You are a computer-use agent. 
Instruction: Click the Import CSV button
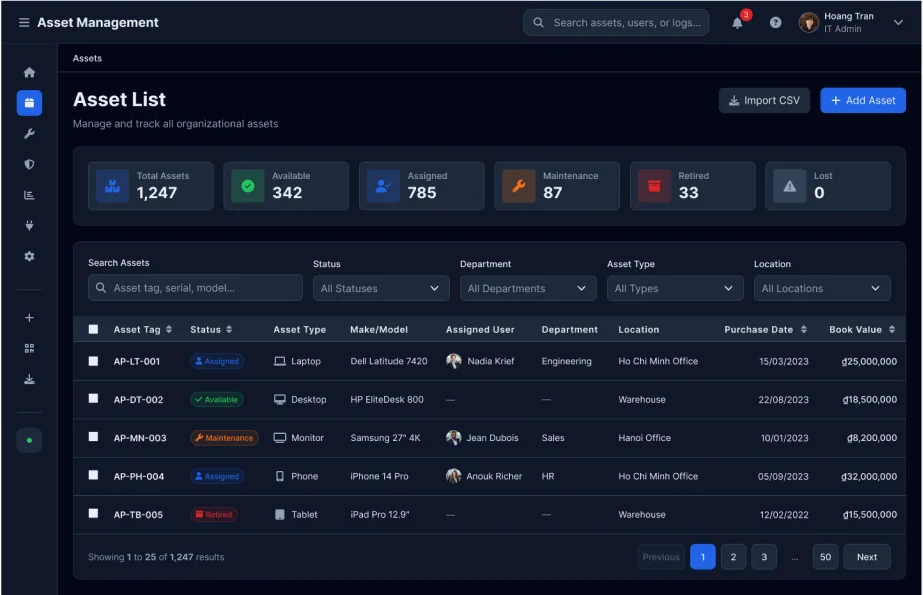coord(764,101)
